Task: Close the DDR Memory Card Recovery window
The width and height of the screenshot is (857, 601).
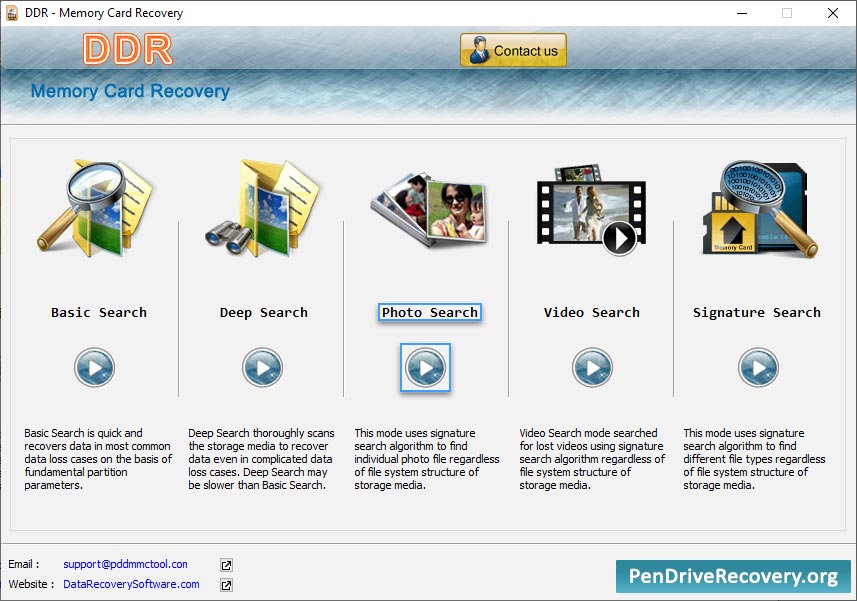Action: (x=832, y=13)
